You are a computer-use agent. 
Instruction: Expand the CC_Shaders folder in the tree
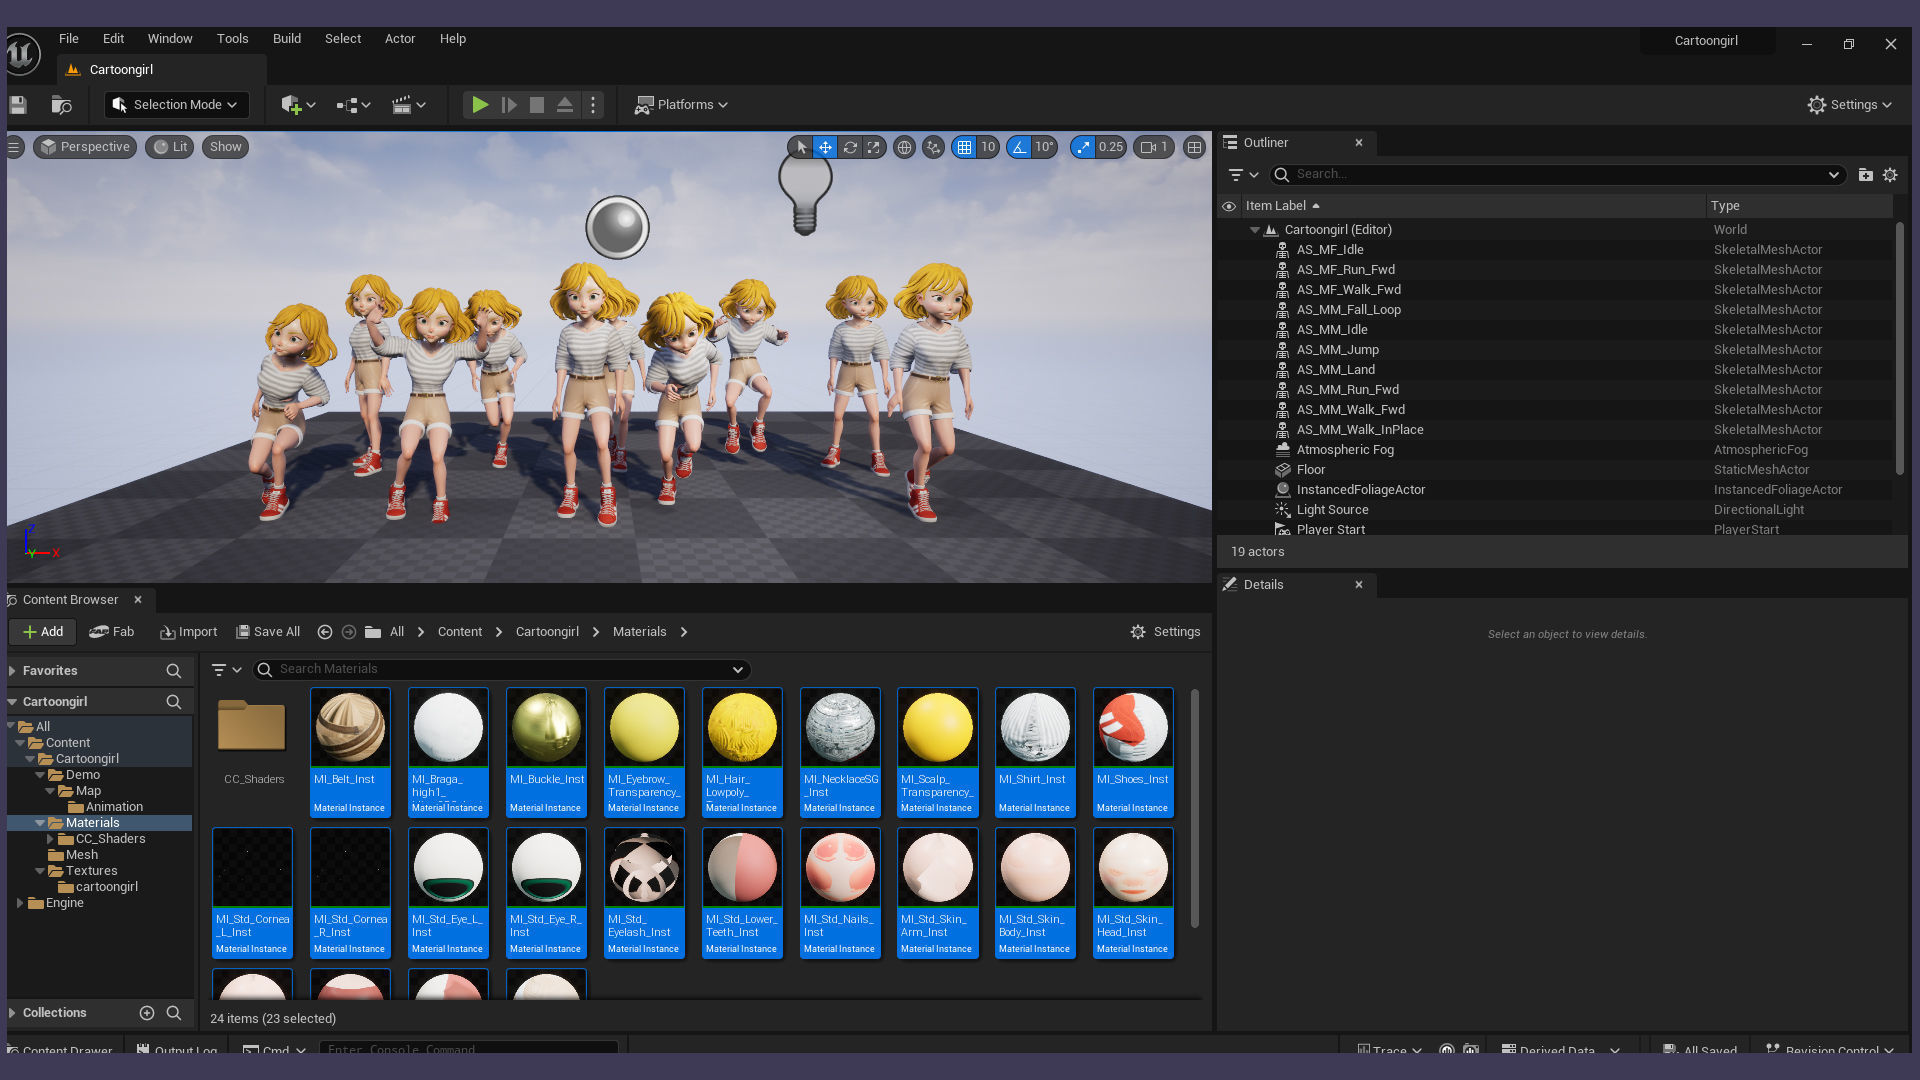(50, 839)
